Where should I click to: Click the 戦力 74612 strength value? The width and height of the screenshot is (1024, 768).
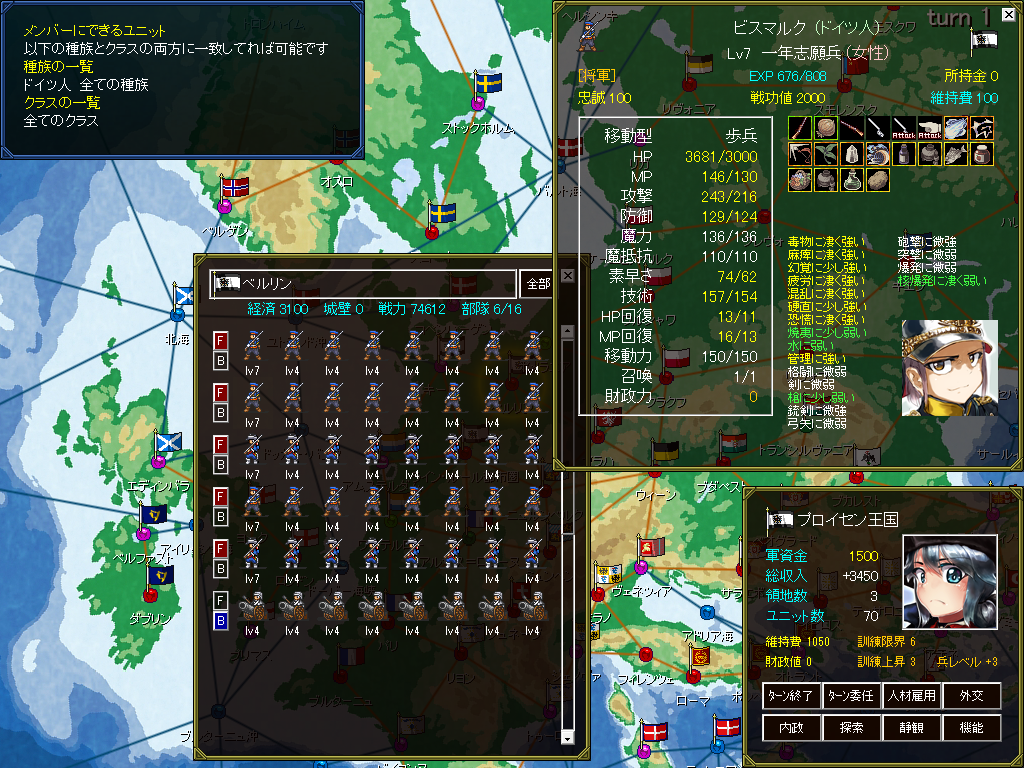tap(412, 309)
